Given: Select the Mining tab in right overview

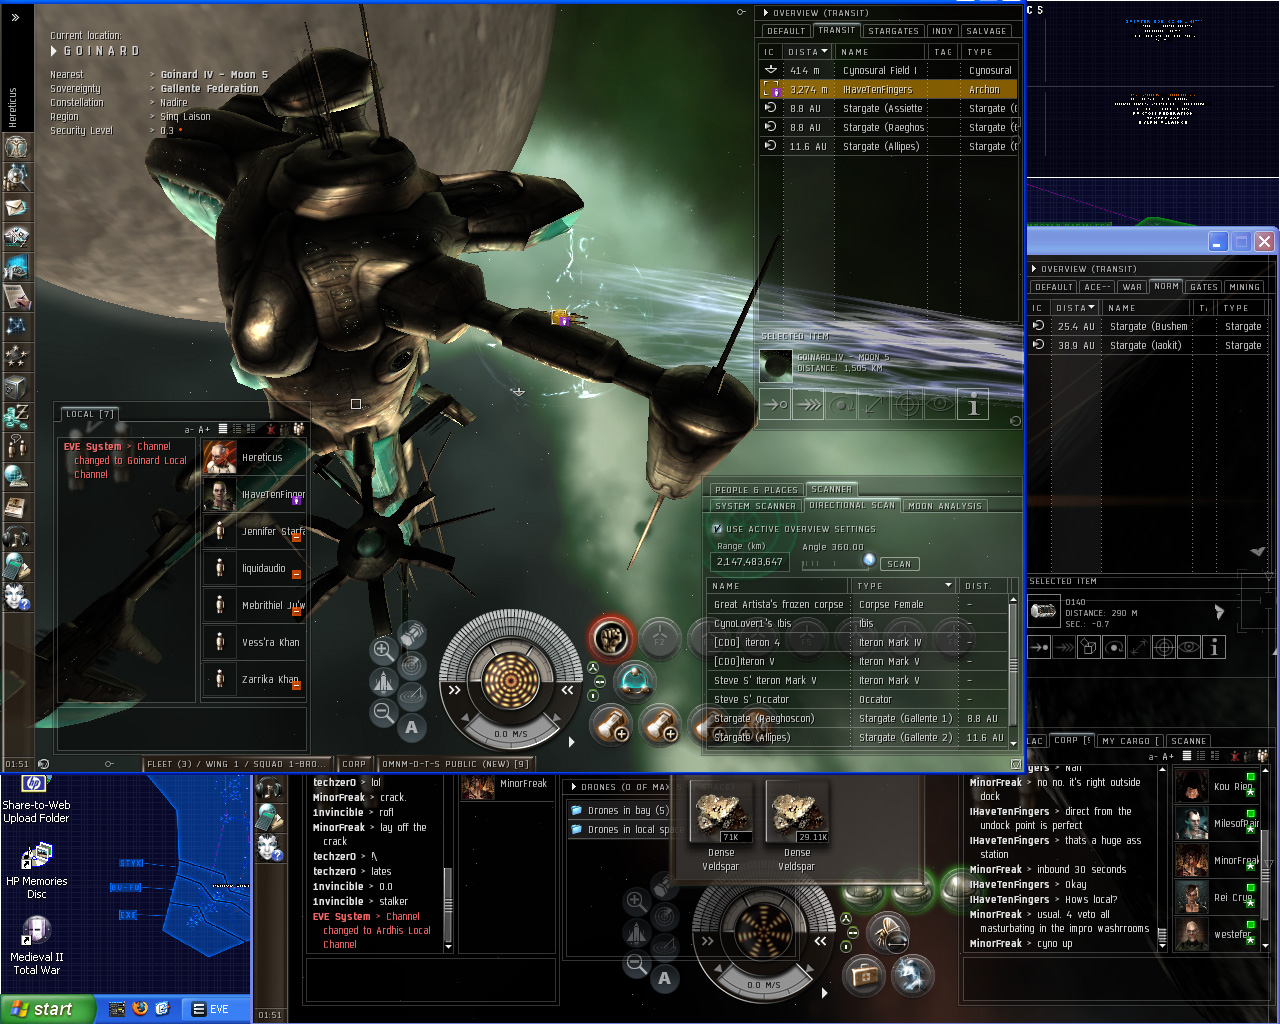Looking at the screenshot, I should [1244, 287].
